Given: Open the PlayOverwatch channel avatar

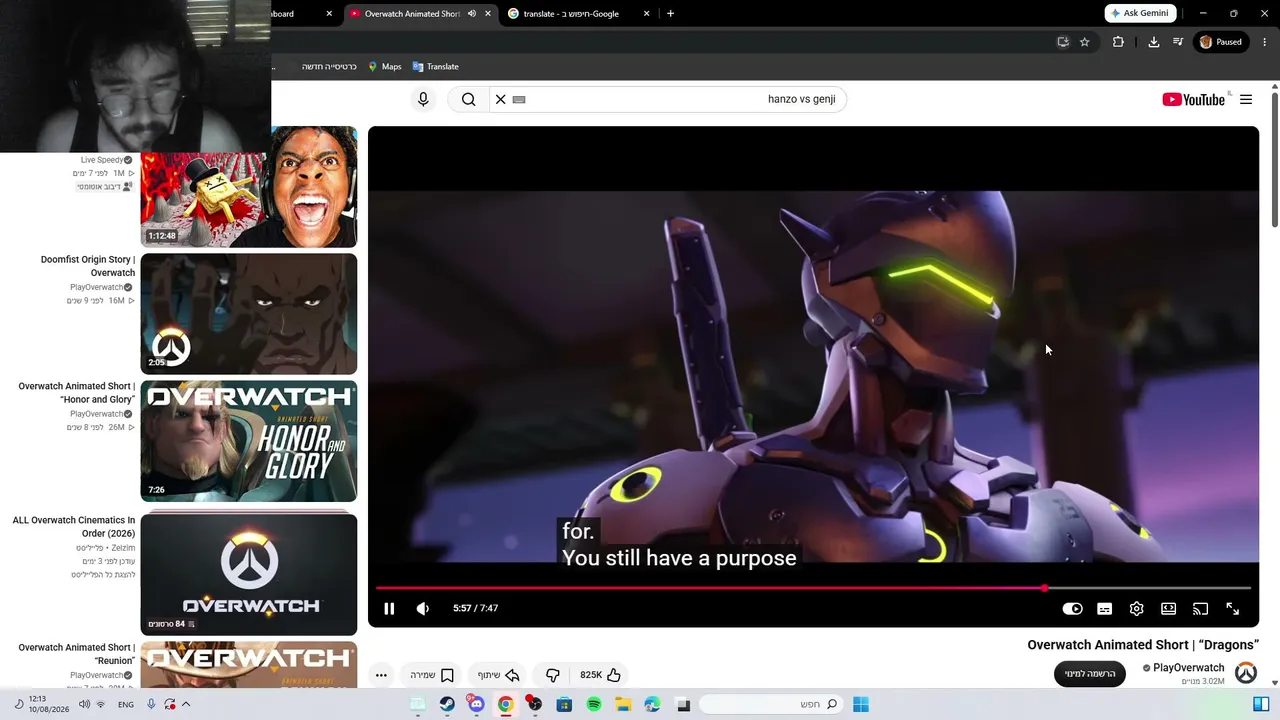Looking at the screenshot, I should (x=1246, y=673).
